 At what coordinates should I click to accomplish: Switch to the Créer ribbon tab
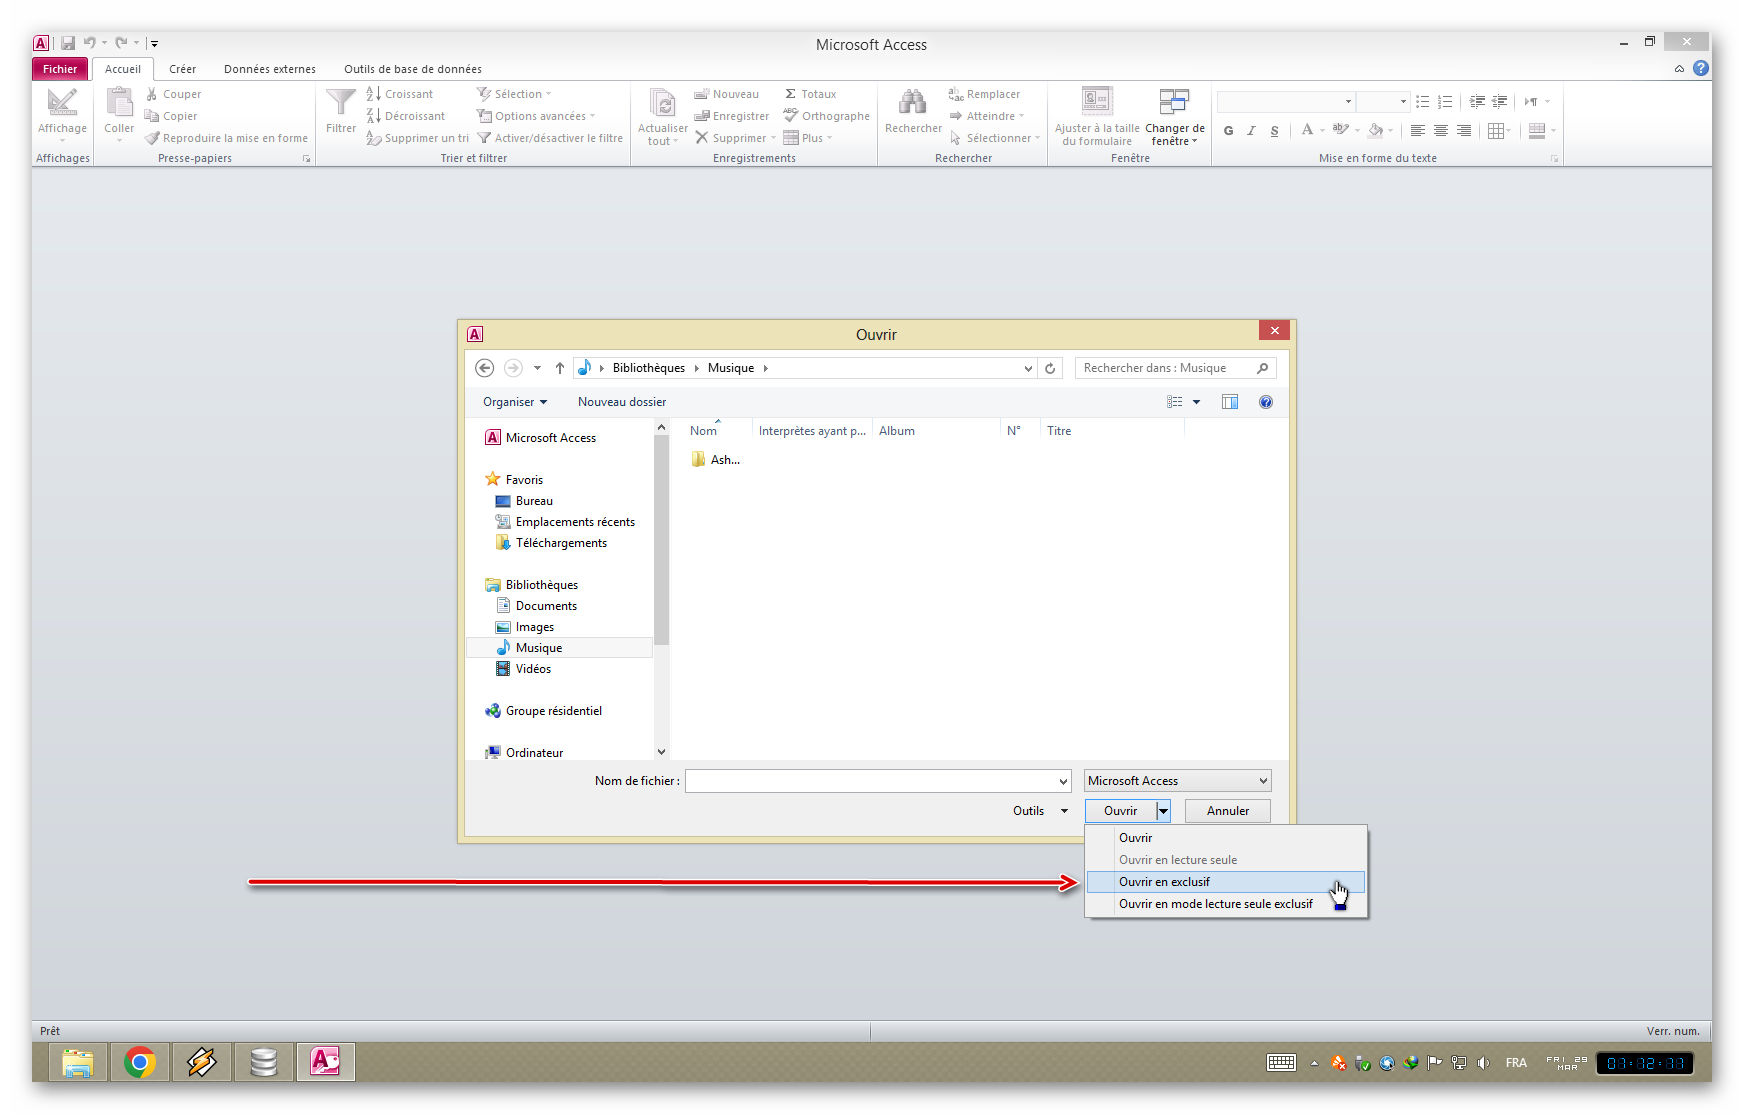pyautogui.click(x=182, y=69)
